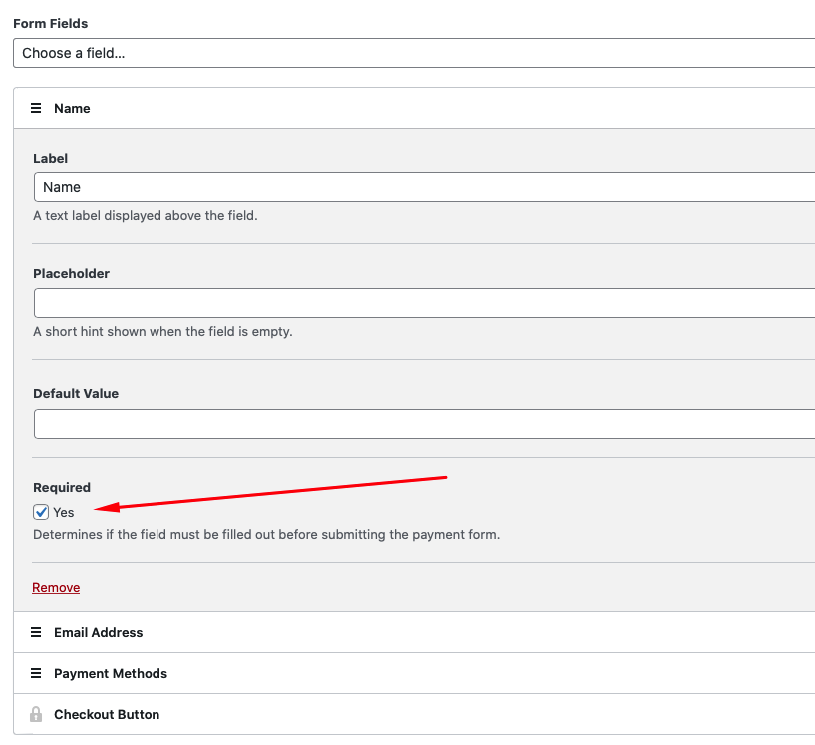Viewport: 815px width, 745px height.
Task: Click the red Remove link
Action: pyautogui.click(x=56, y=587)
